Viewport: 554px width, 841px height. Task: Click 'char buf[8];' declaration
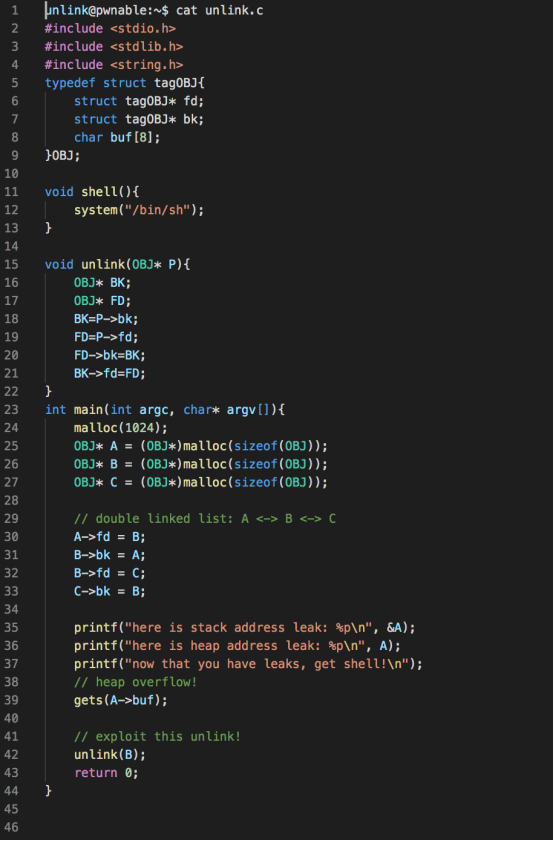[x=117, y=137]
